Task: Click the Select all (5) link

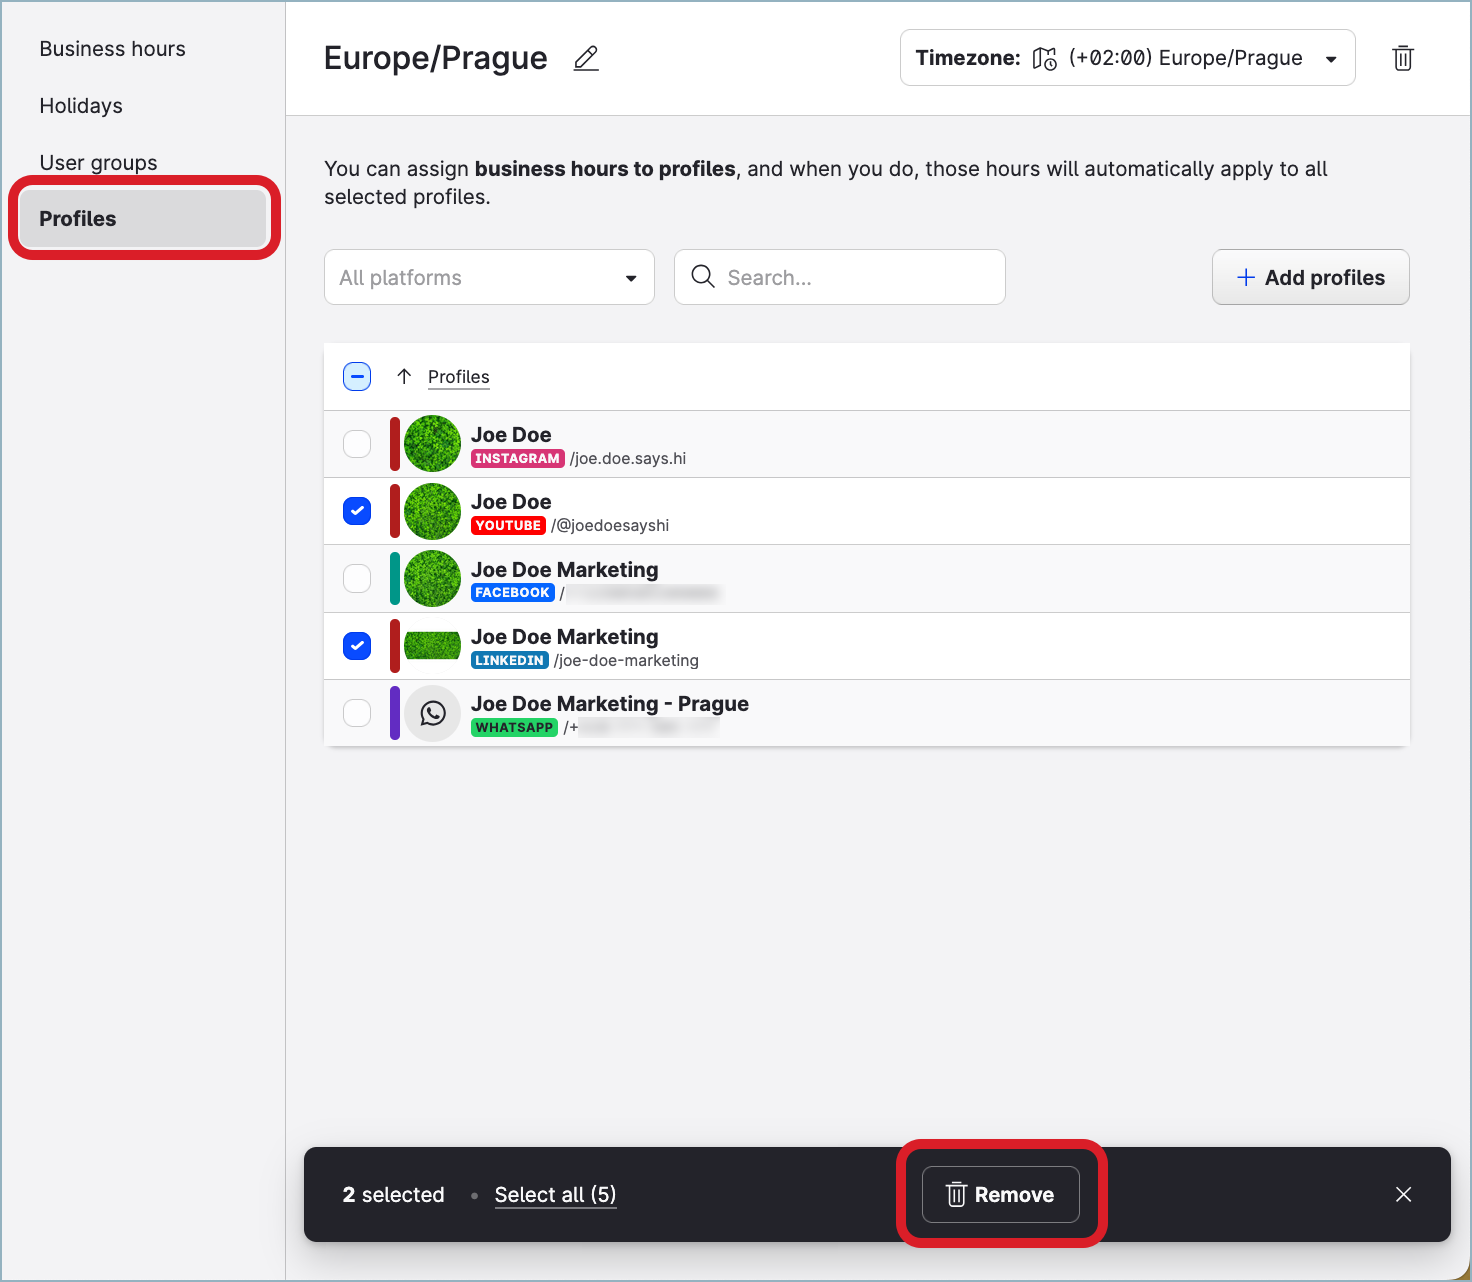Action: [x=555, y=1194]
